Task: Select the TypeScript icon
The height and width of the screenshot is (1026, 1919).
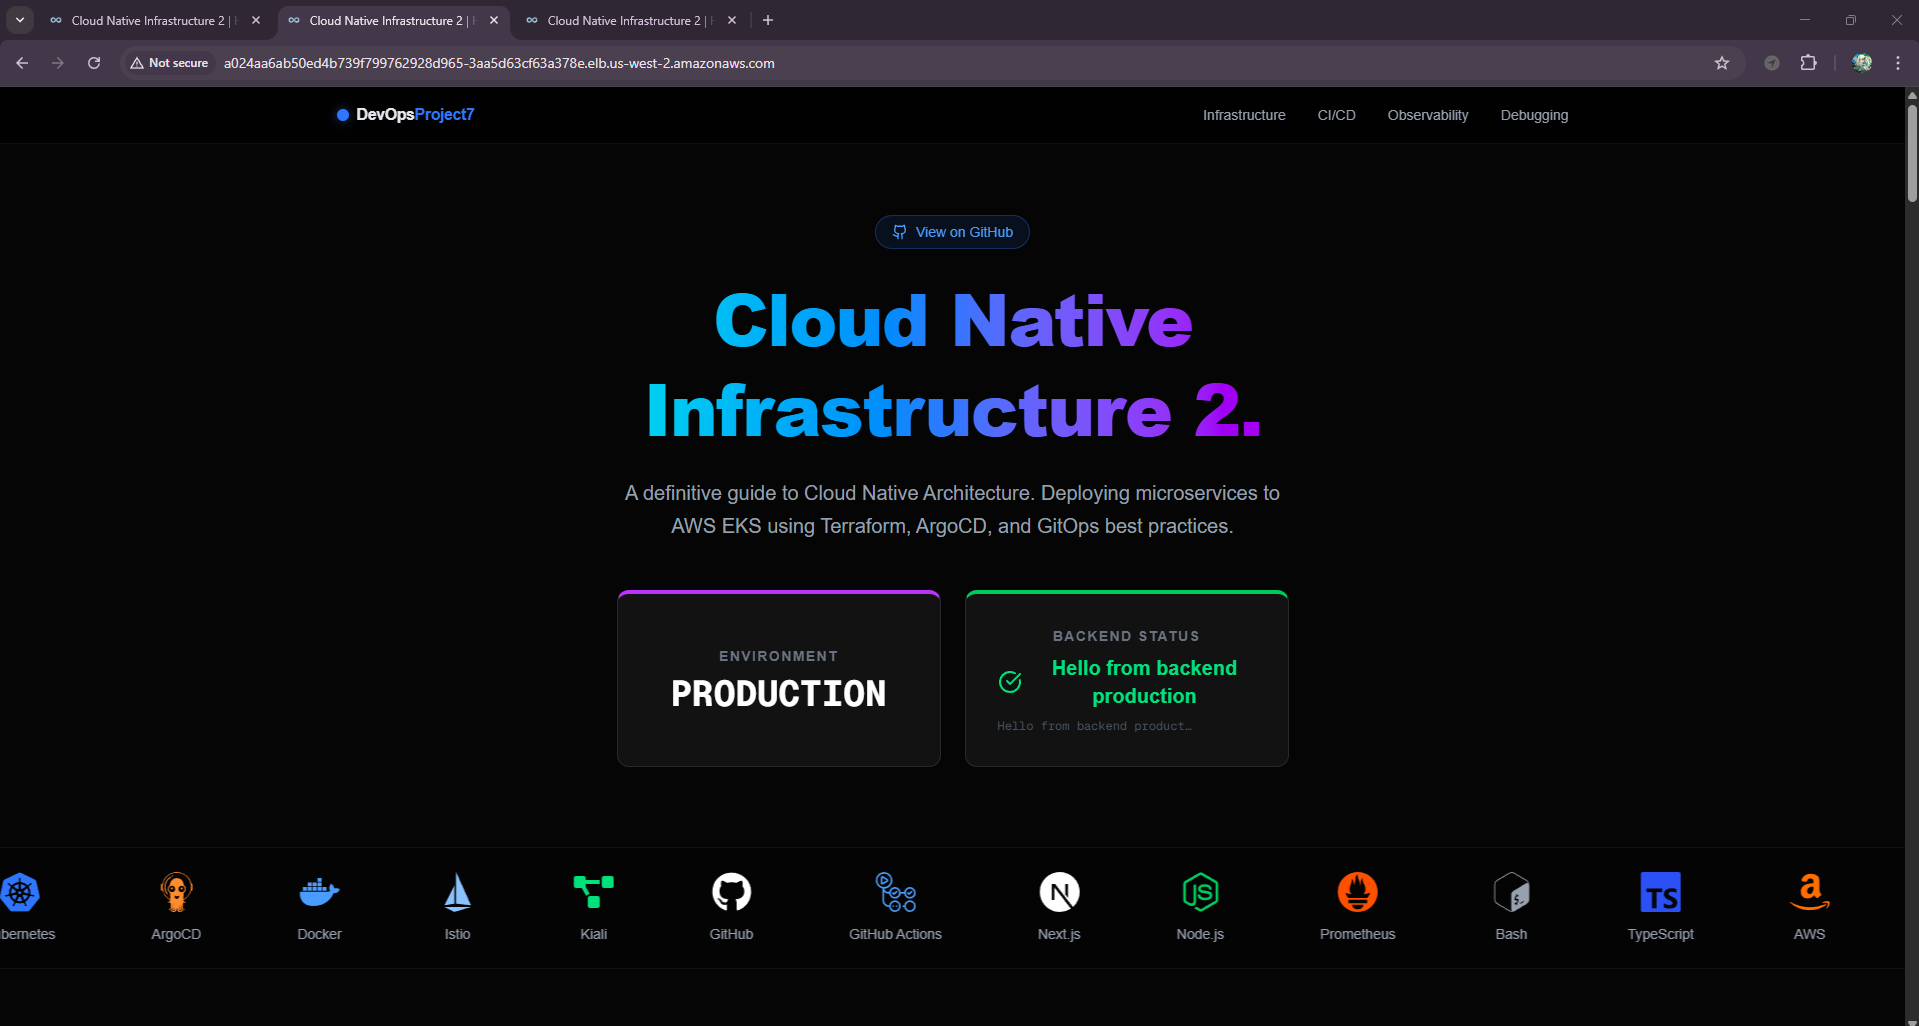Action: tap(1660, 891)
